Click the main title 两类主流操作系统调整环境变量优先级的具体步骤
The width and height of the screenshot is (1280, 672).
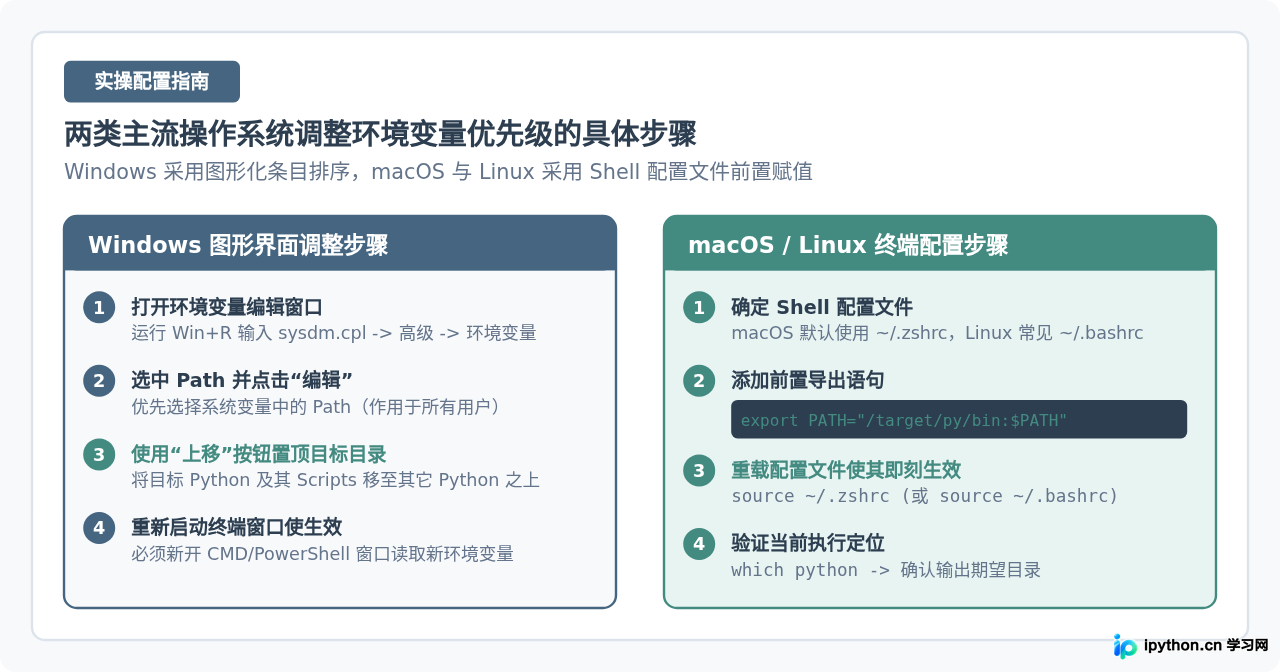coord(380,134)
